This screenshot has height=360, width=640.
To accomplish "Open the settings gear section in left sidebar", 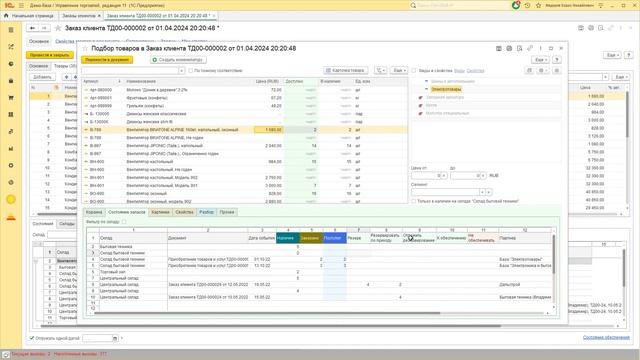I will pos(11,165).
